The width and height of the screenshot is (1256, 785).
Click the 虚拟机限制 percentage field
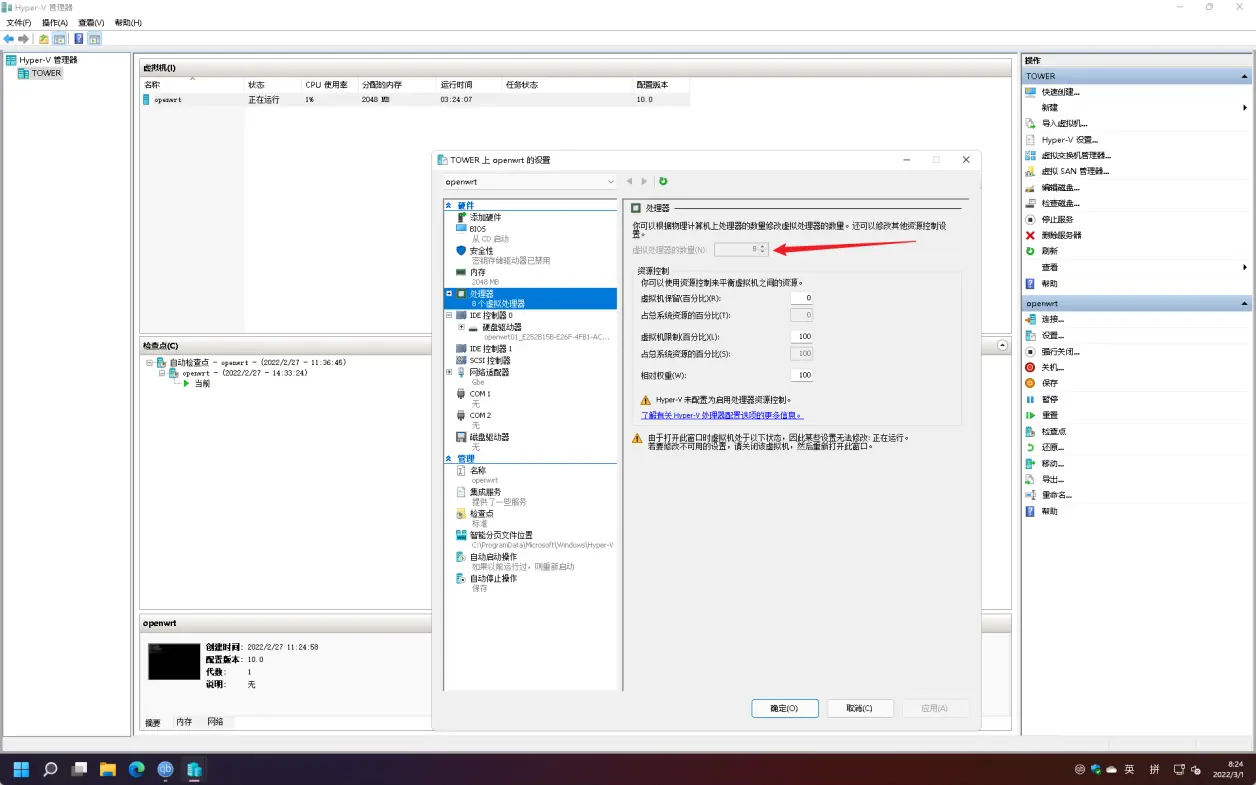802,337
